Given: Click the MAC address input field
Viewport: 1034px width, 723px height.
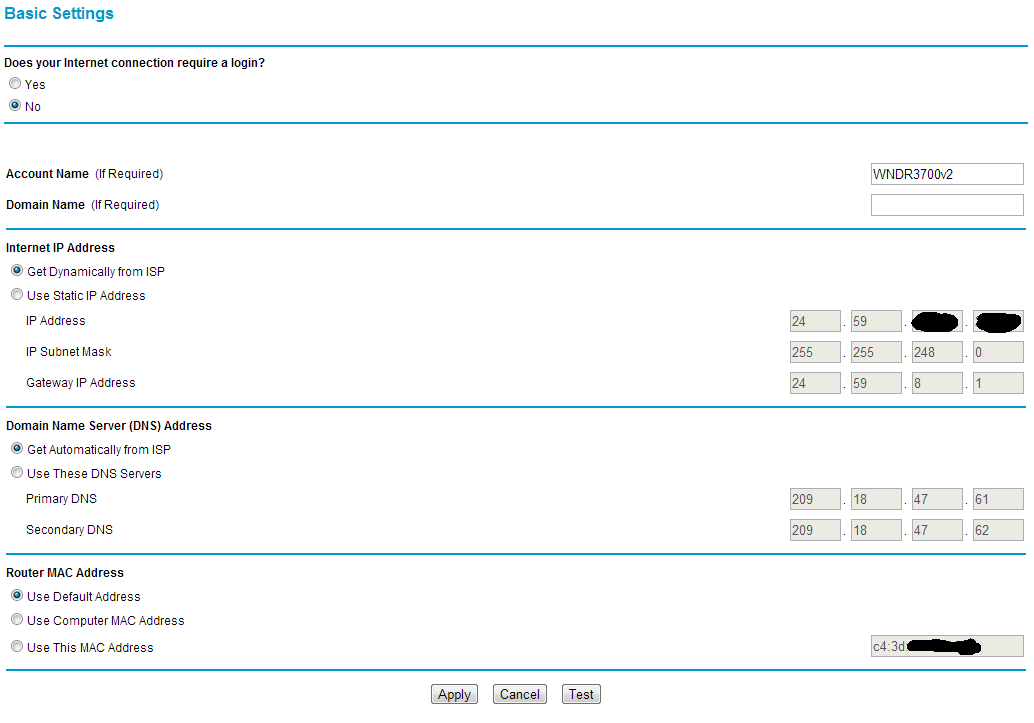Looking at the screenshot, I should [946, 647].
